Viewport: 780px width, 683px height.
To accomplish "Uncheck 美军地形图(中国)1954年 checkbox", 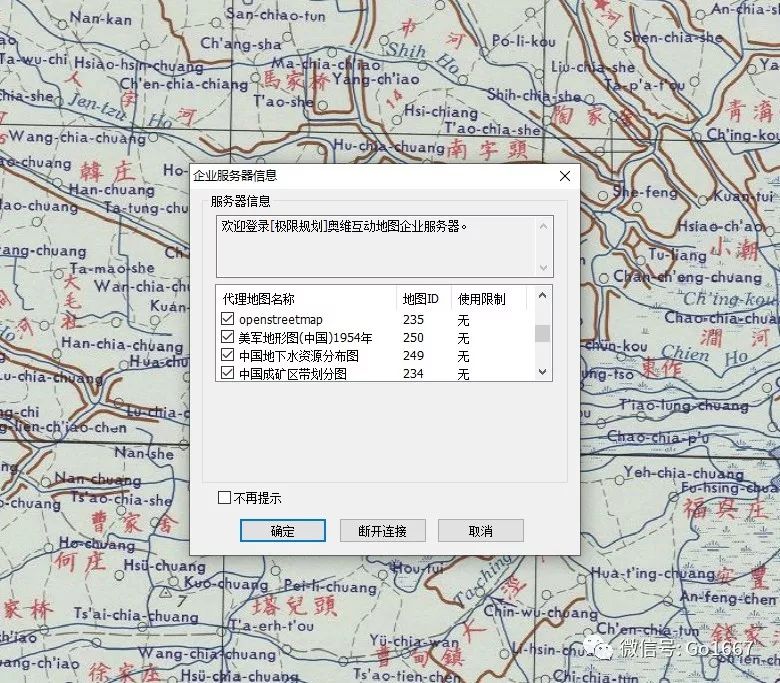I will [227, 337].
